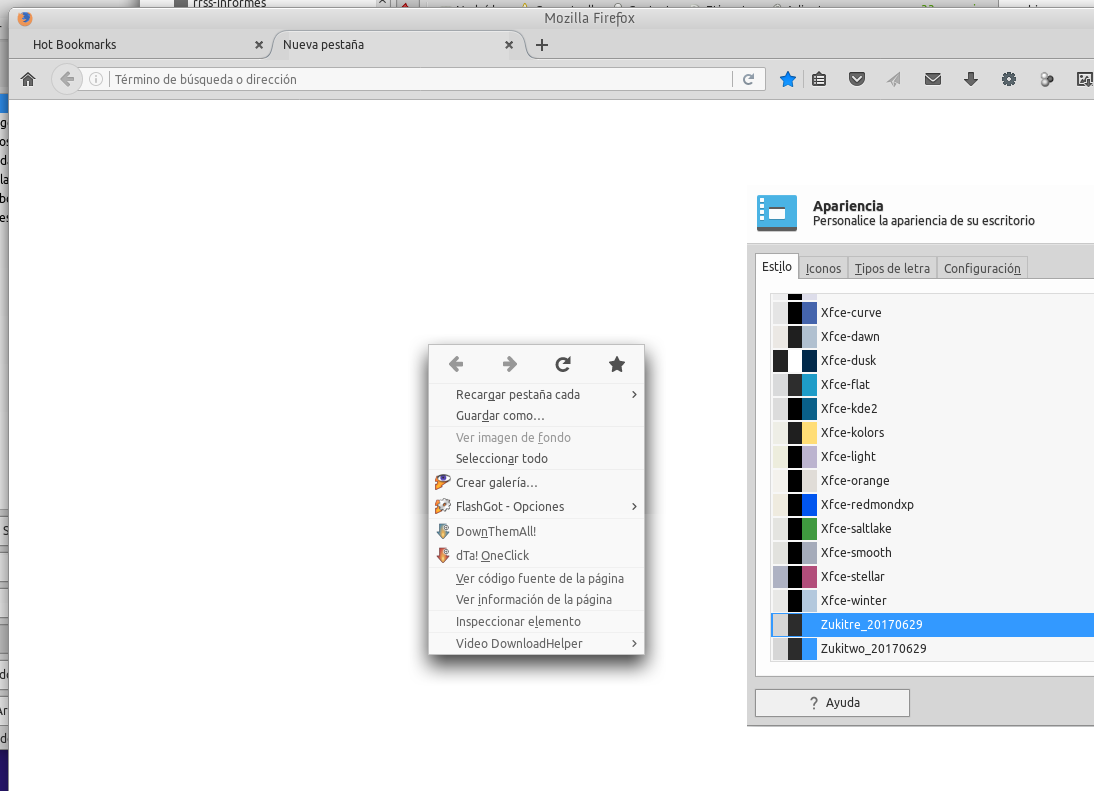This screenshot has height=791, width=1094.
Task: Select the Xfce-light theme
Action: 932,456
